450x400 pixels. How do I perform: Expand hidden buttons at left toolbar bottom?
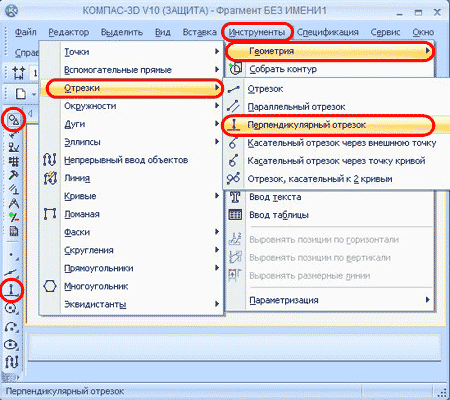pyautogui.click(x=11, y=377)
